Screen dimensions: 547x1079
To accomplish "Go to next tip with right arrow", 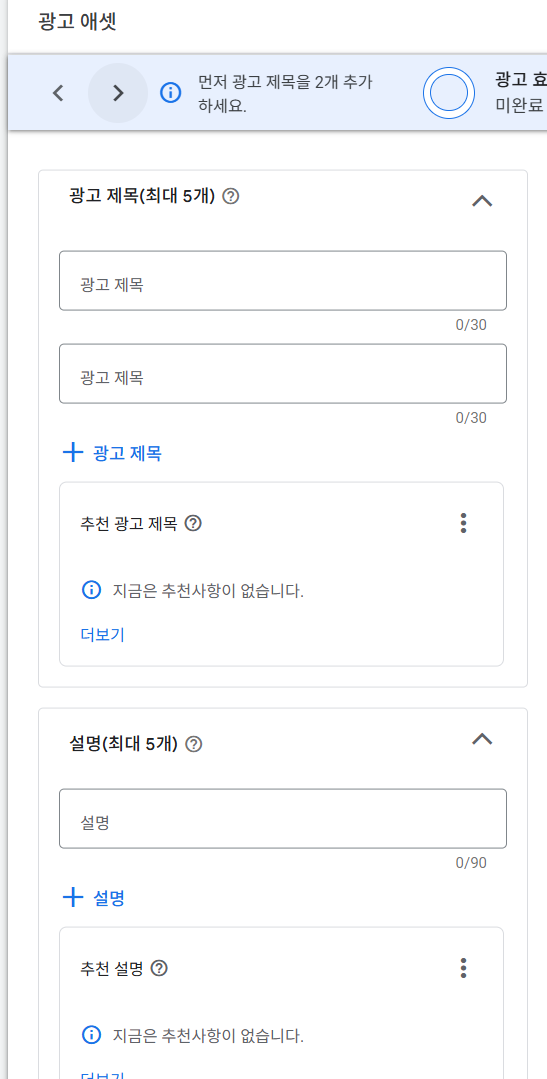I will click(x=118, y=93).
